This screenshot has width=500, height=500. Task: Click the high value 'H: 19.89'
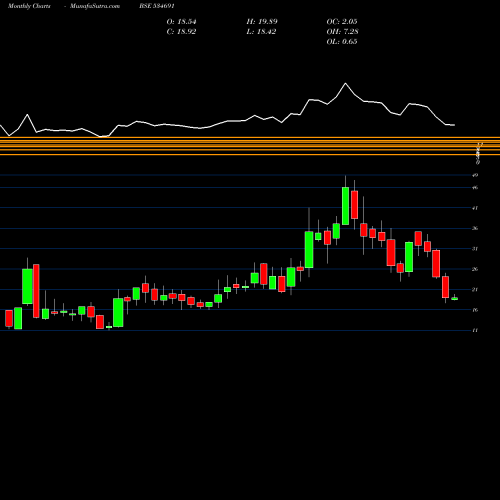(262, 22)
